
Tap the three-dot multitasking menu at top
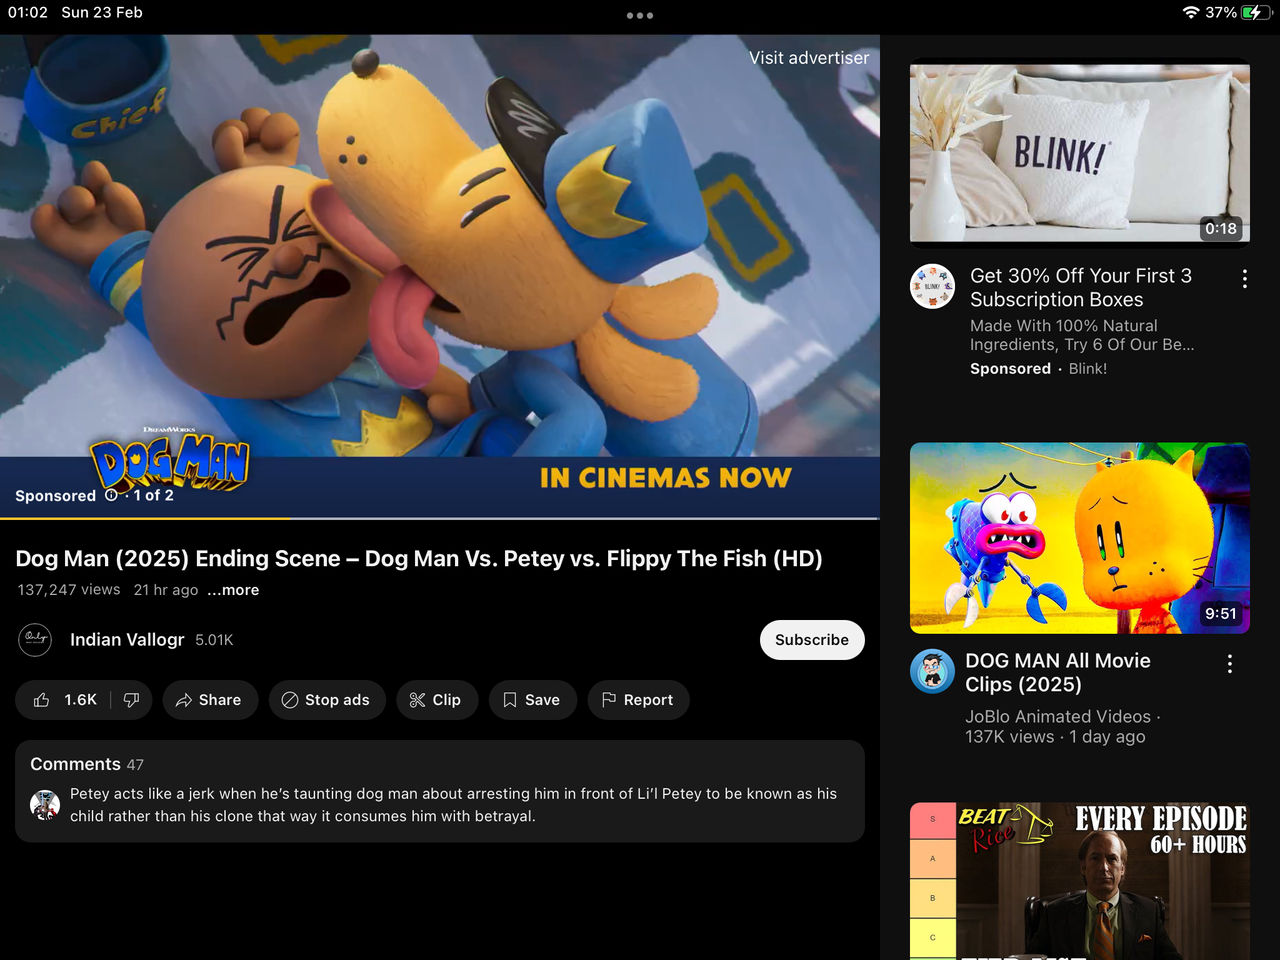[640, 15]
